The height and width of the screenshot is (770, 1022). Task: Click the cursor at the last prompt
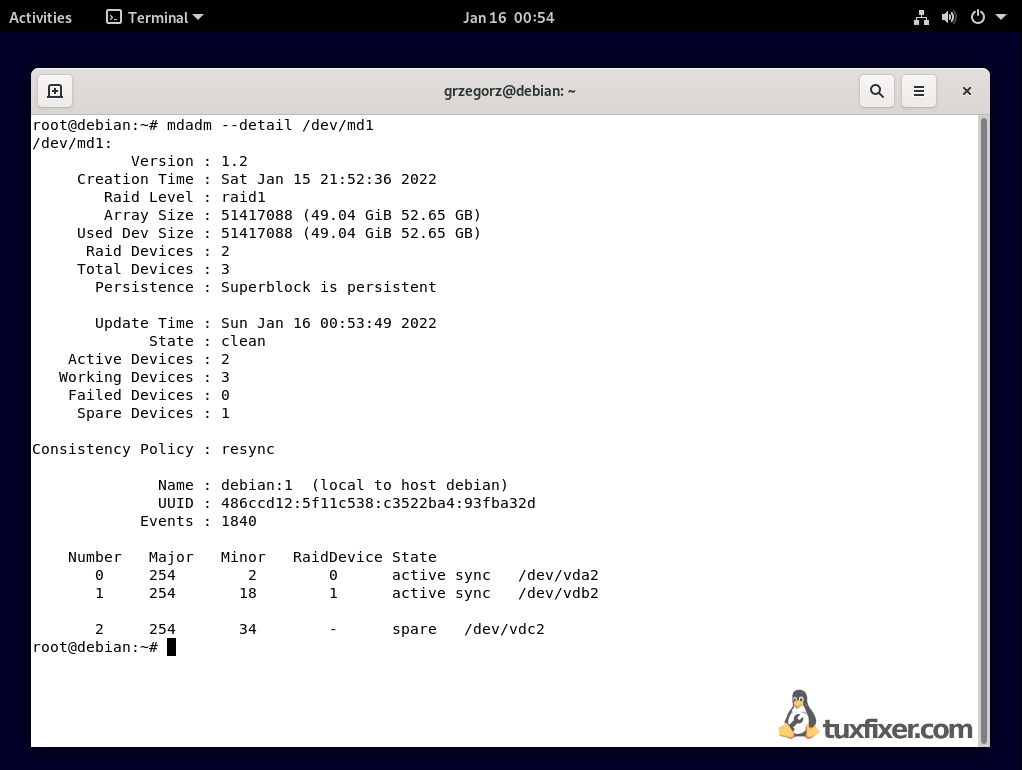[x=171, y=647]
